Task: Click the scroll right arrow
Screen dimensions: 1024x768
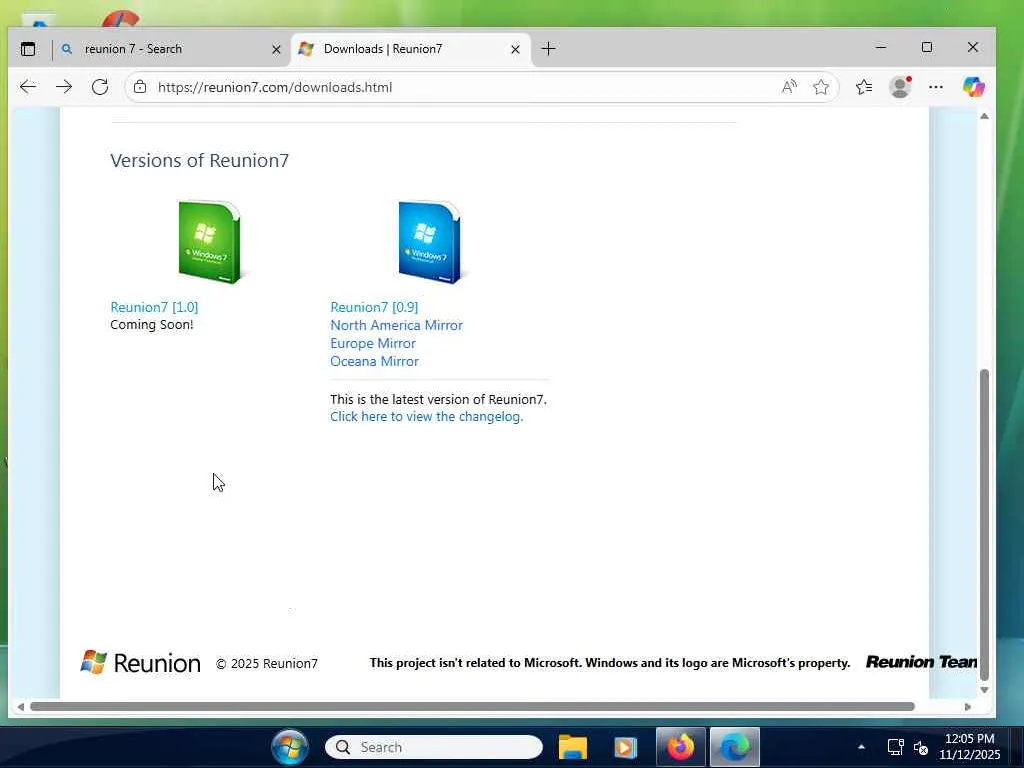Action: click(x=968, y=707)
